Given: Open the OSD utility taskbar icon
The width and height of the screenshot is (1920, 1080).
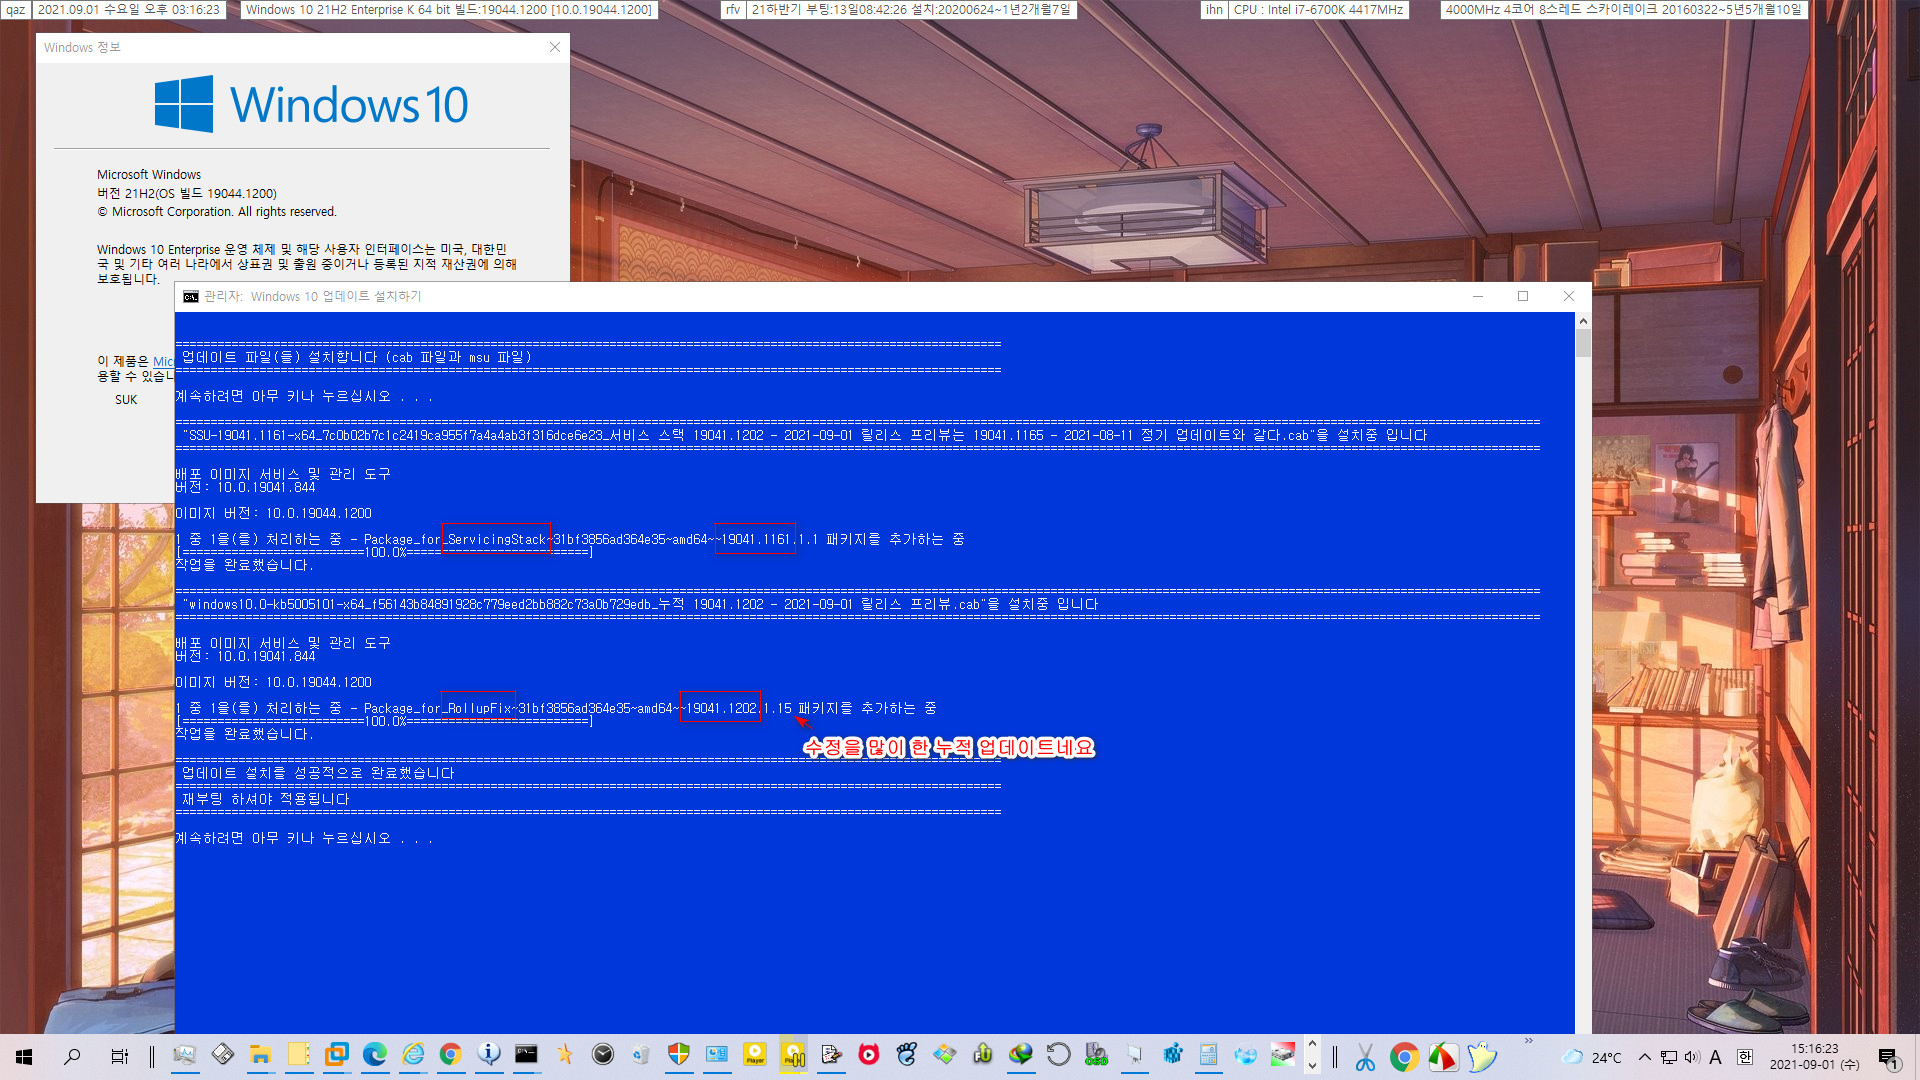Looking at the screenshot, I should [1097, 1054].
